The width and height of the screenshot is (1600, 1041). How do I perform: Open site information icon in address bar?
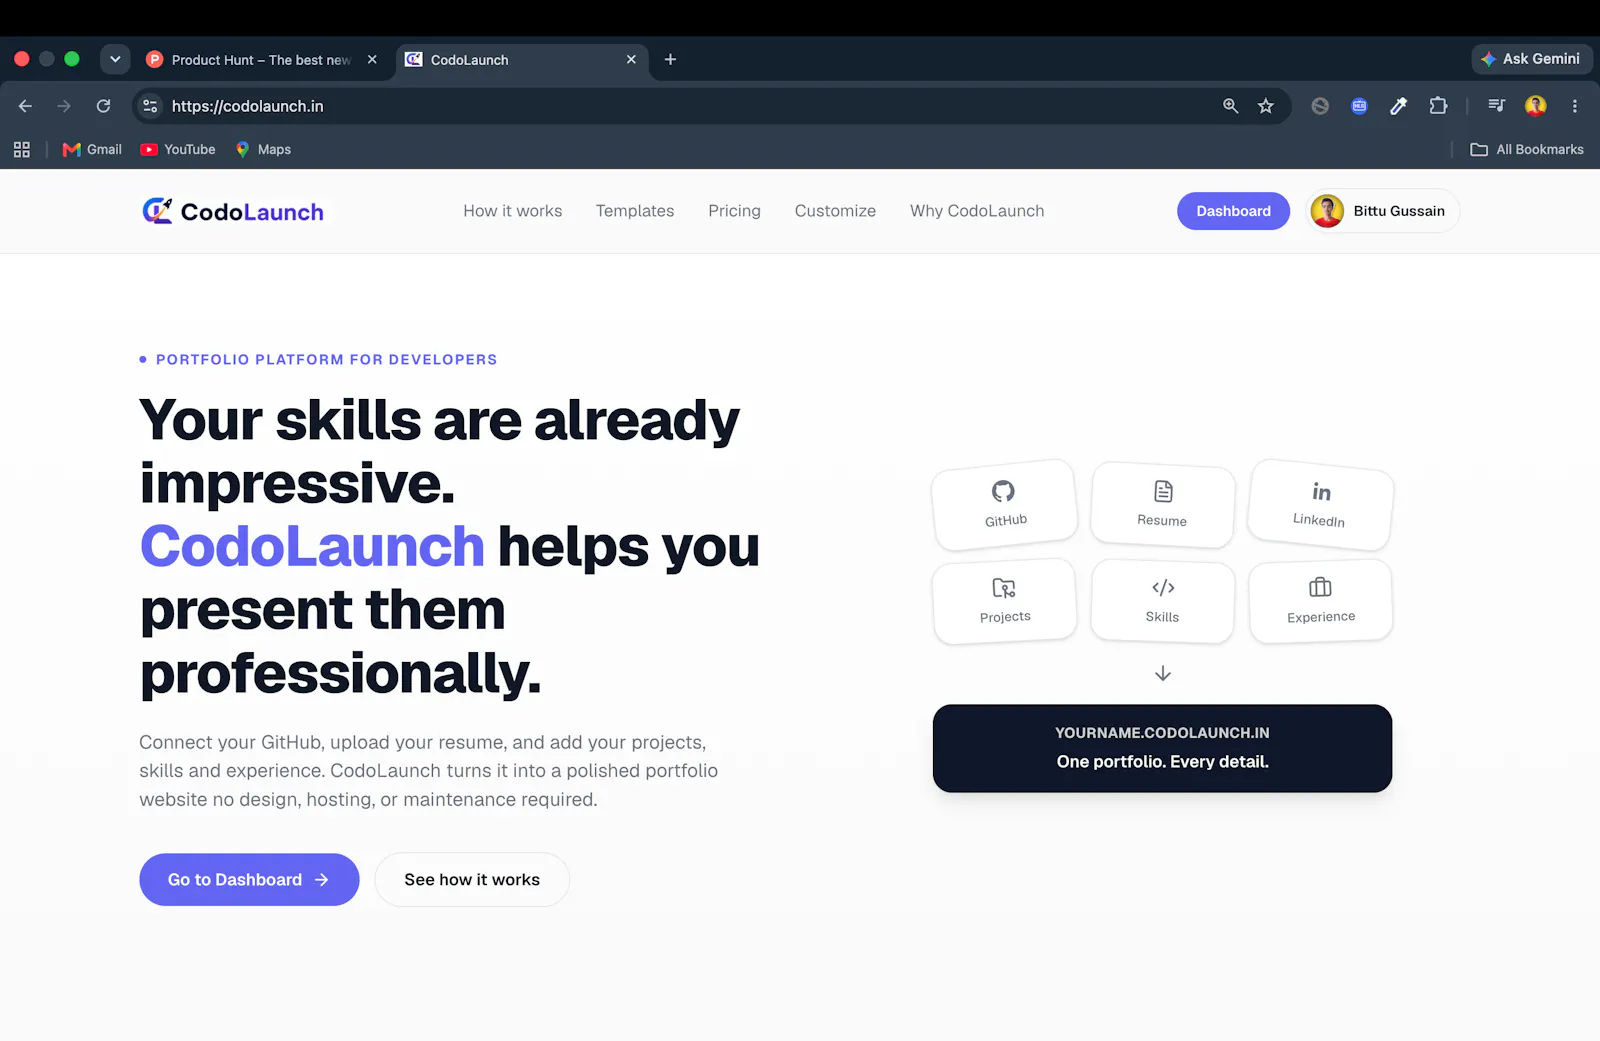[x=150, y=106]
